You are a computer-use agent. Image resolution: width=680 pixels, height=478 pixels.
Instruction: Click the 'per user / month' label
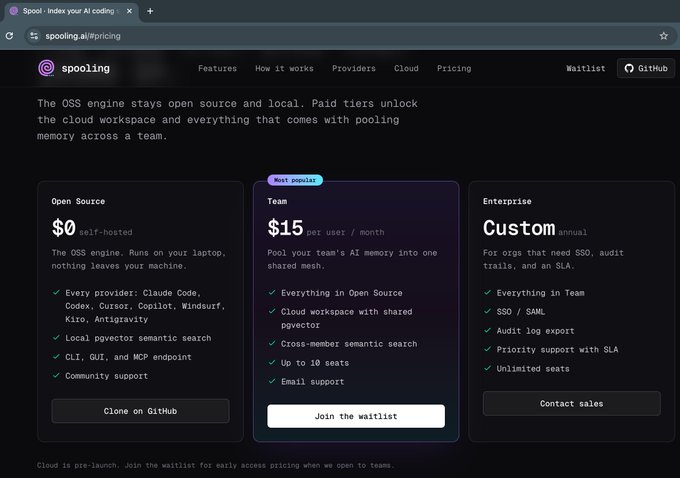point(345,232)
